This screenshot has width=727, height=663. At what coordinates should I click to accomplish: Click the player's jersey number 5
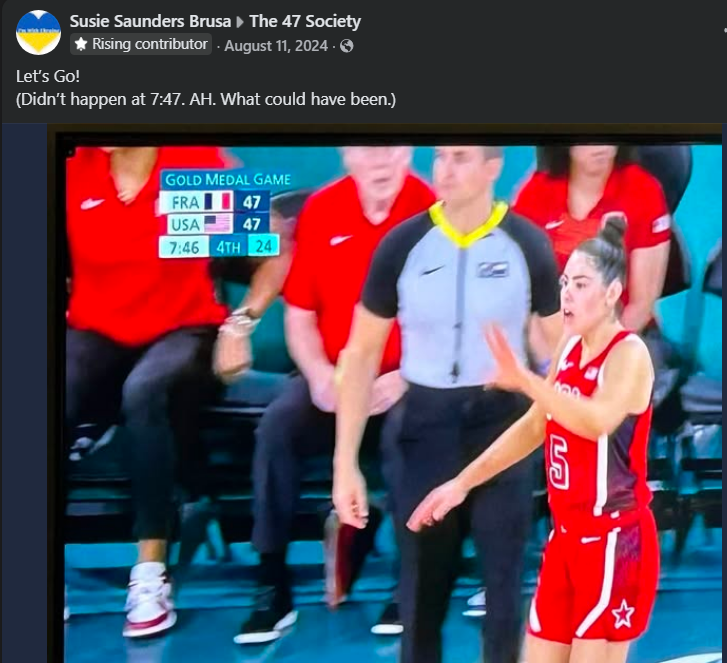pyautogui.click(x=559, y=464)
